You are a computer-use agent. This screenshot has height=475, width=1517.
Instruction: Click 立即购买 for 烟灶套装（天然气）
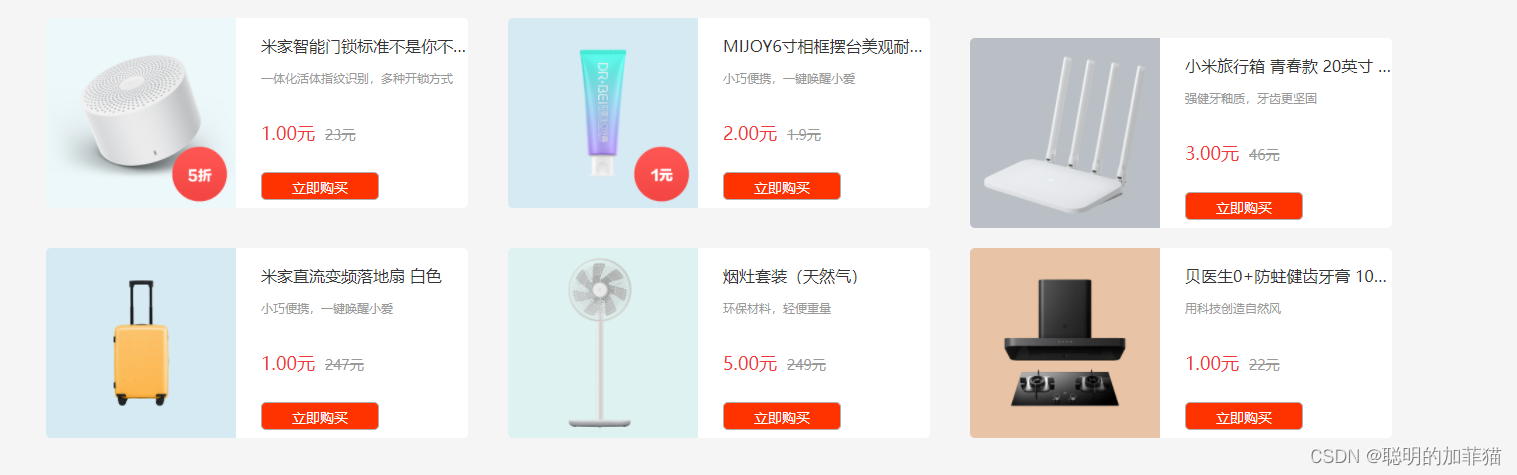(x=782, y=417)
